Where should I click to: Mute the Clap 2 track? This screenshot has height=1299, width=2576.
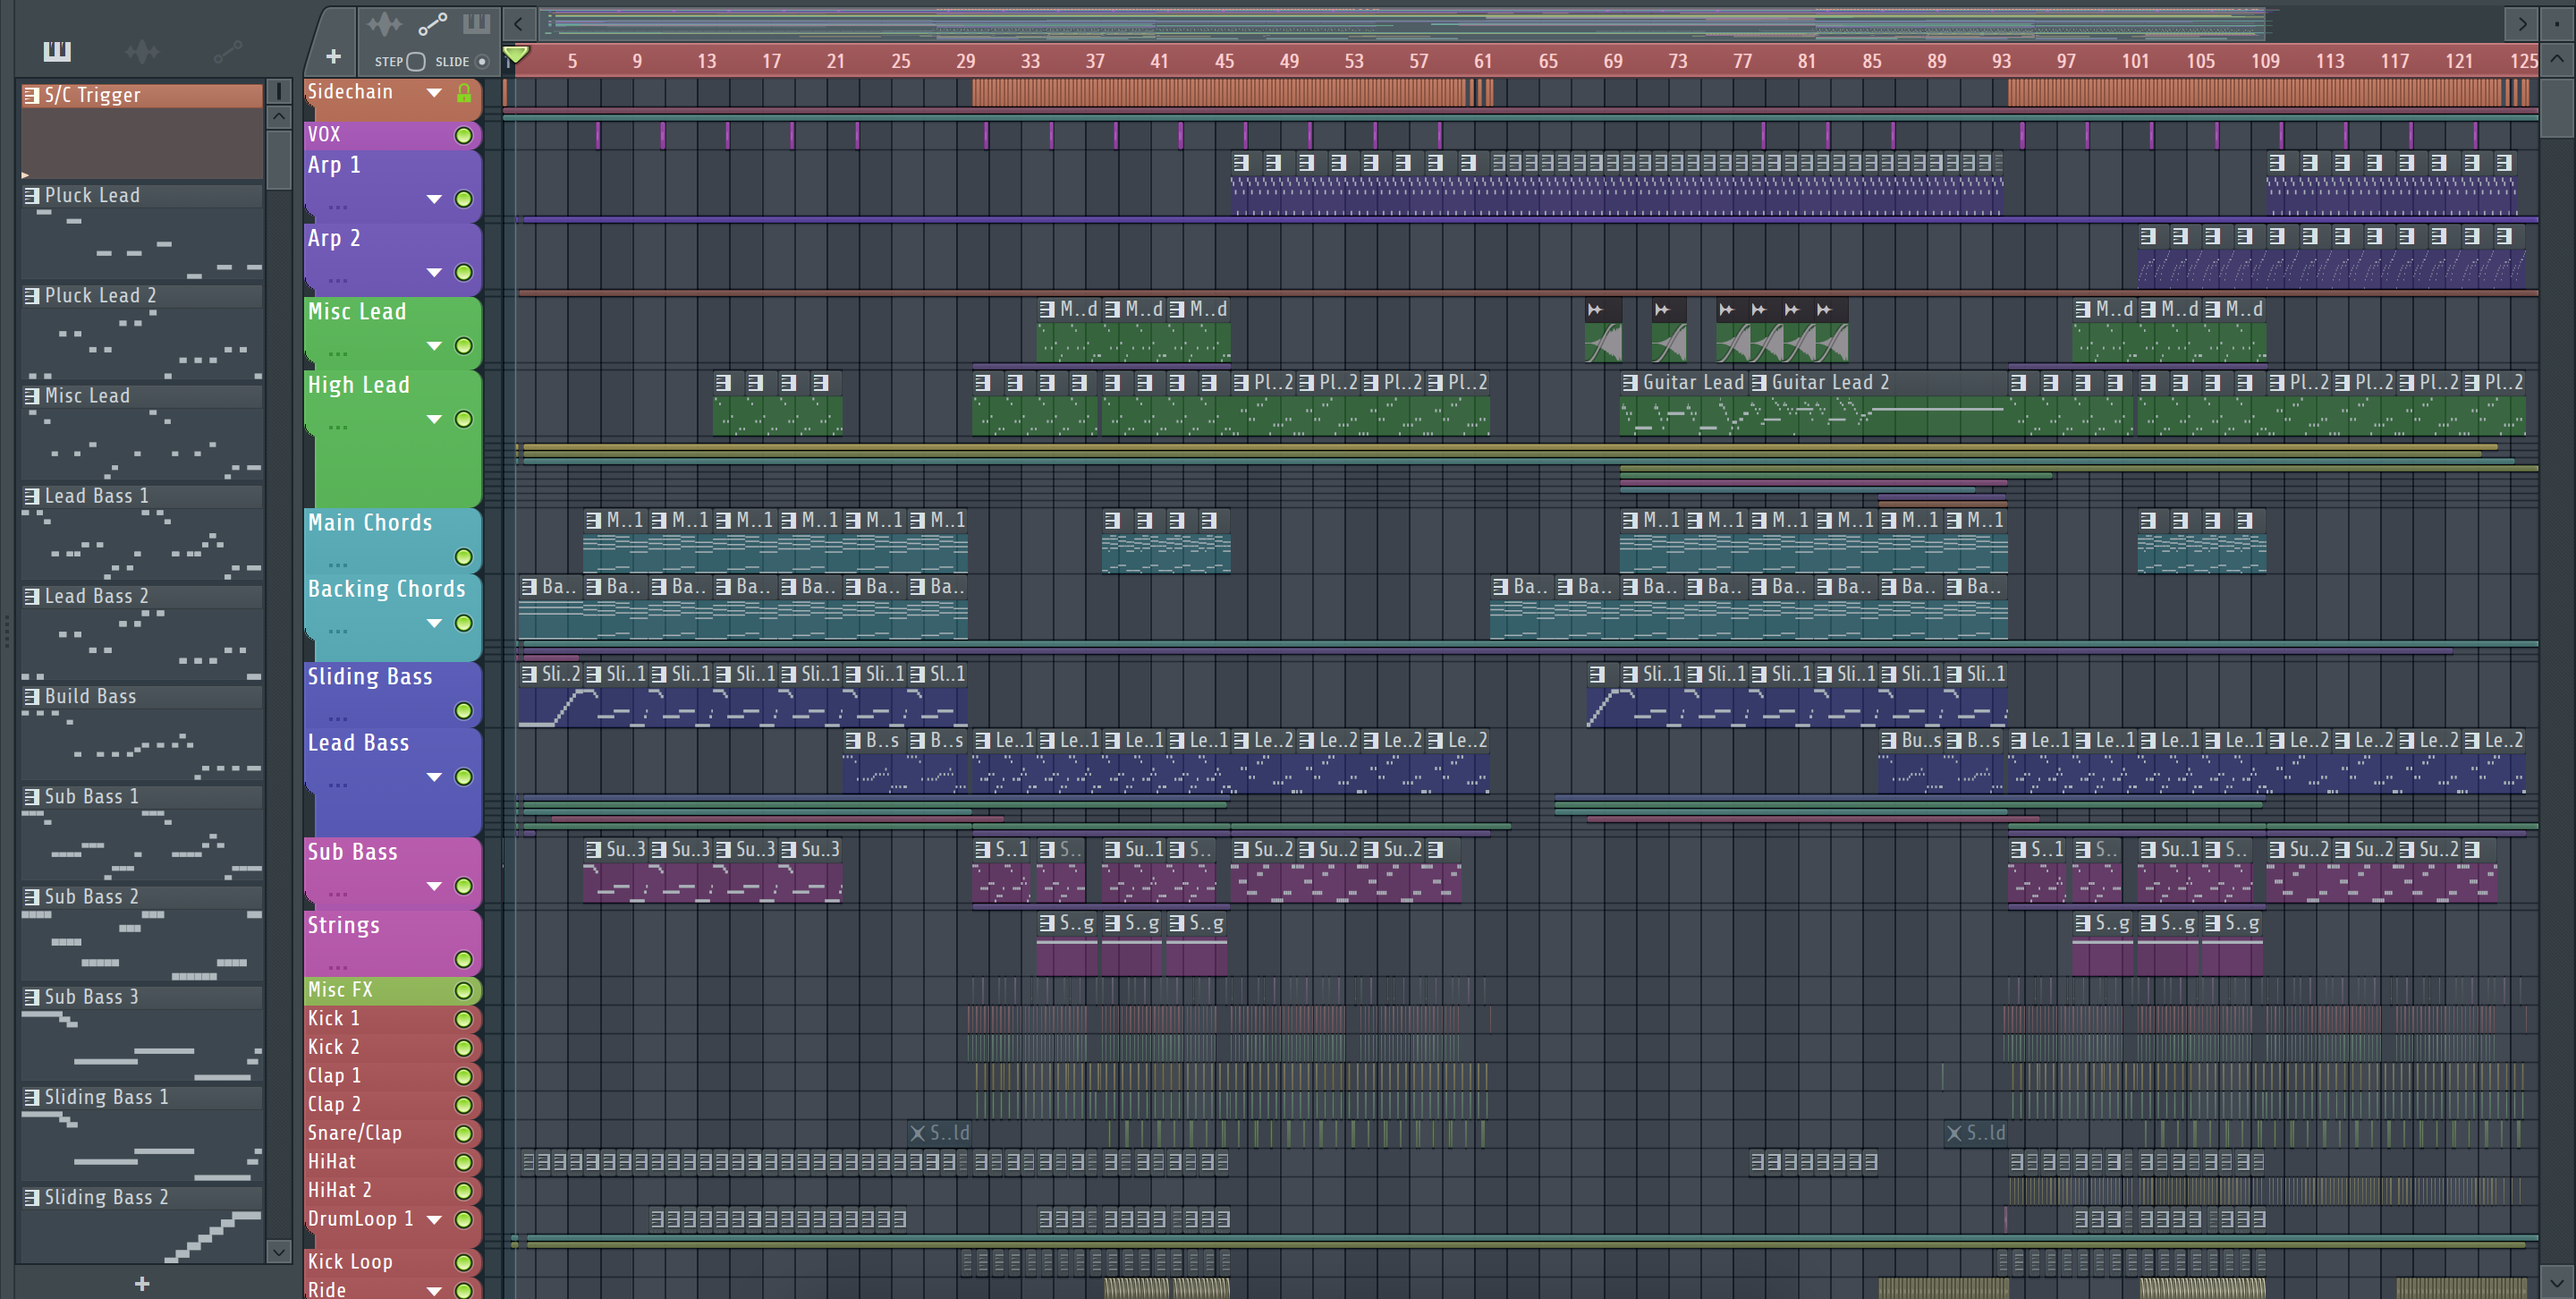point(463,1106)
